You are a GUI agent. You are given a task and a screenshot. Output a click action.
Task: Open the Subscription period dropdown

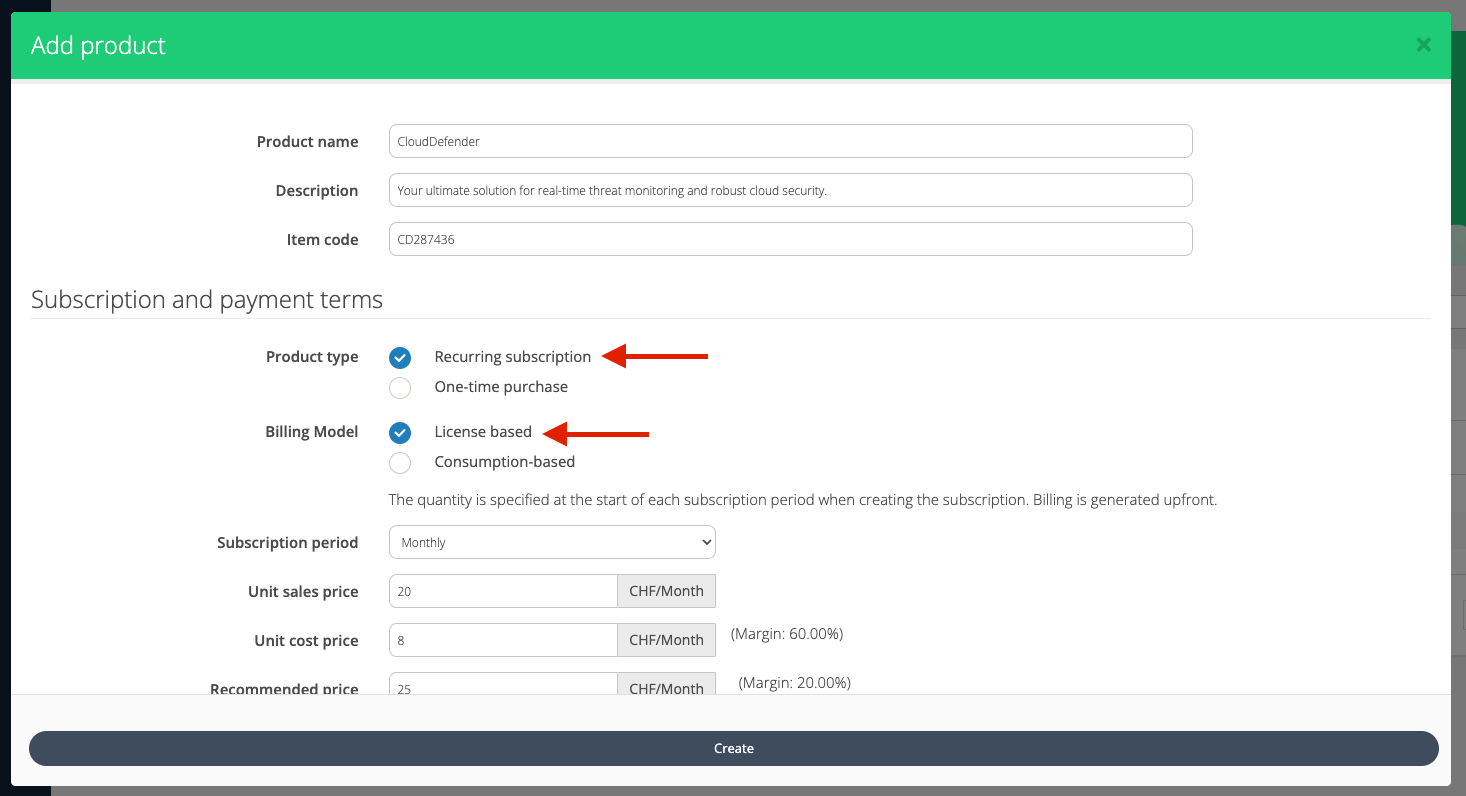click(552, 542)
